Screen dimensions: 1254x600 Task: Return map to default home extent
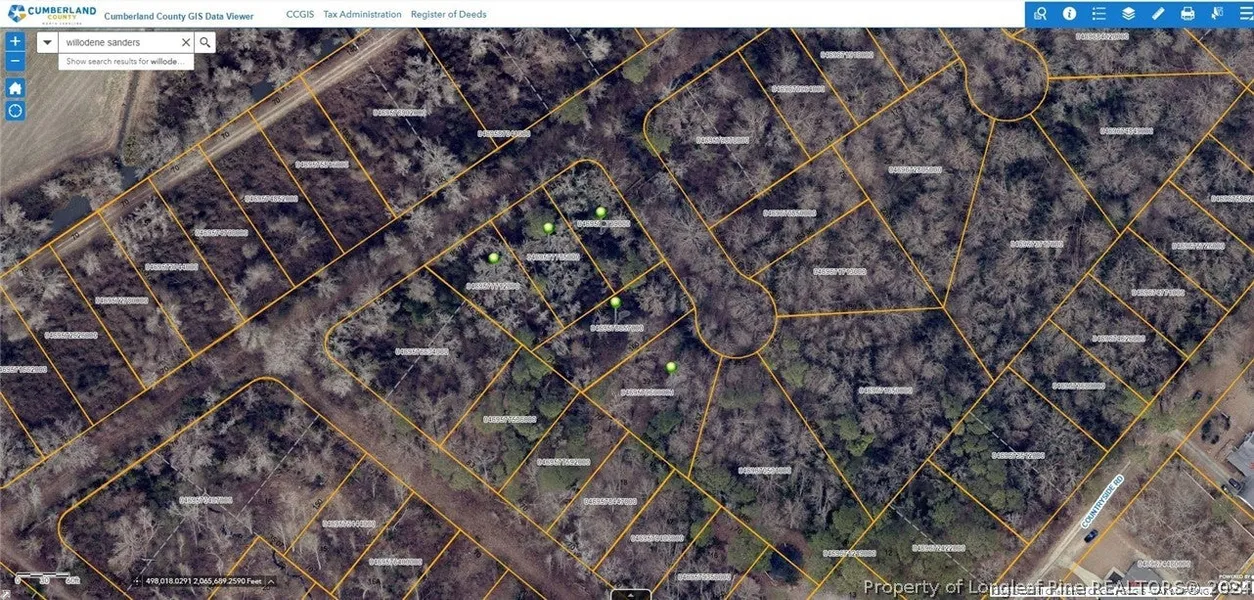15,88
